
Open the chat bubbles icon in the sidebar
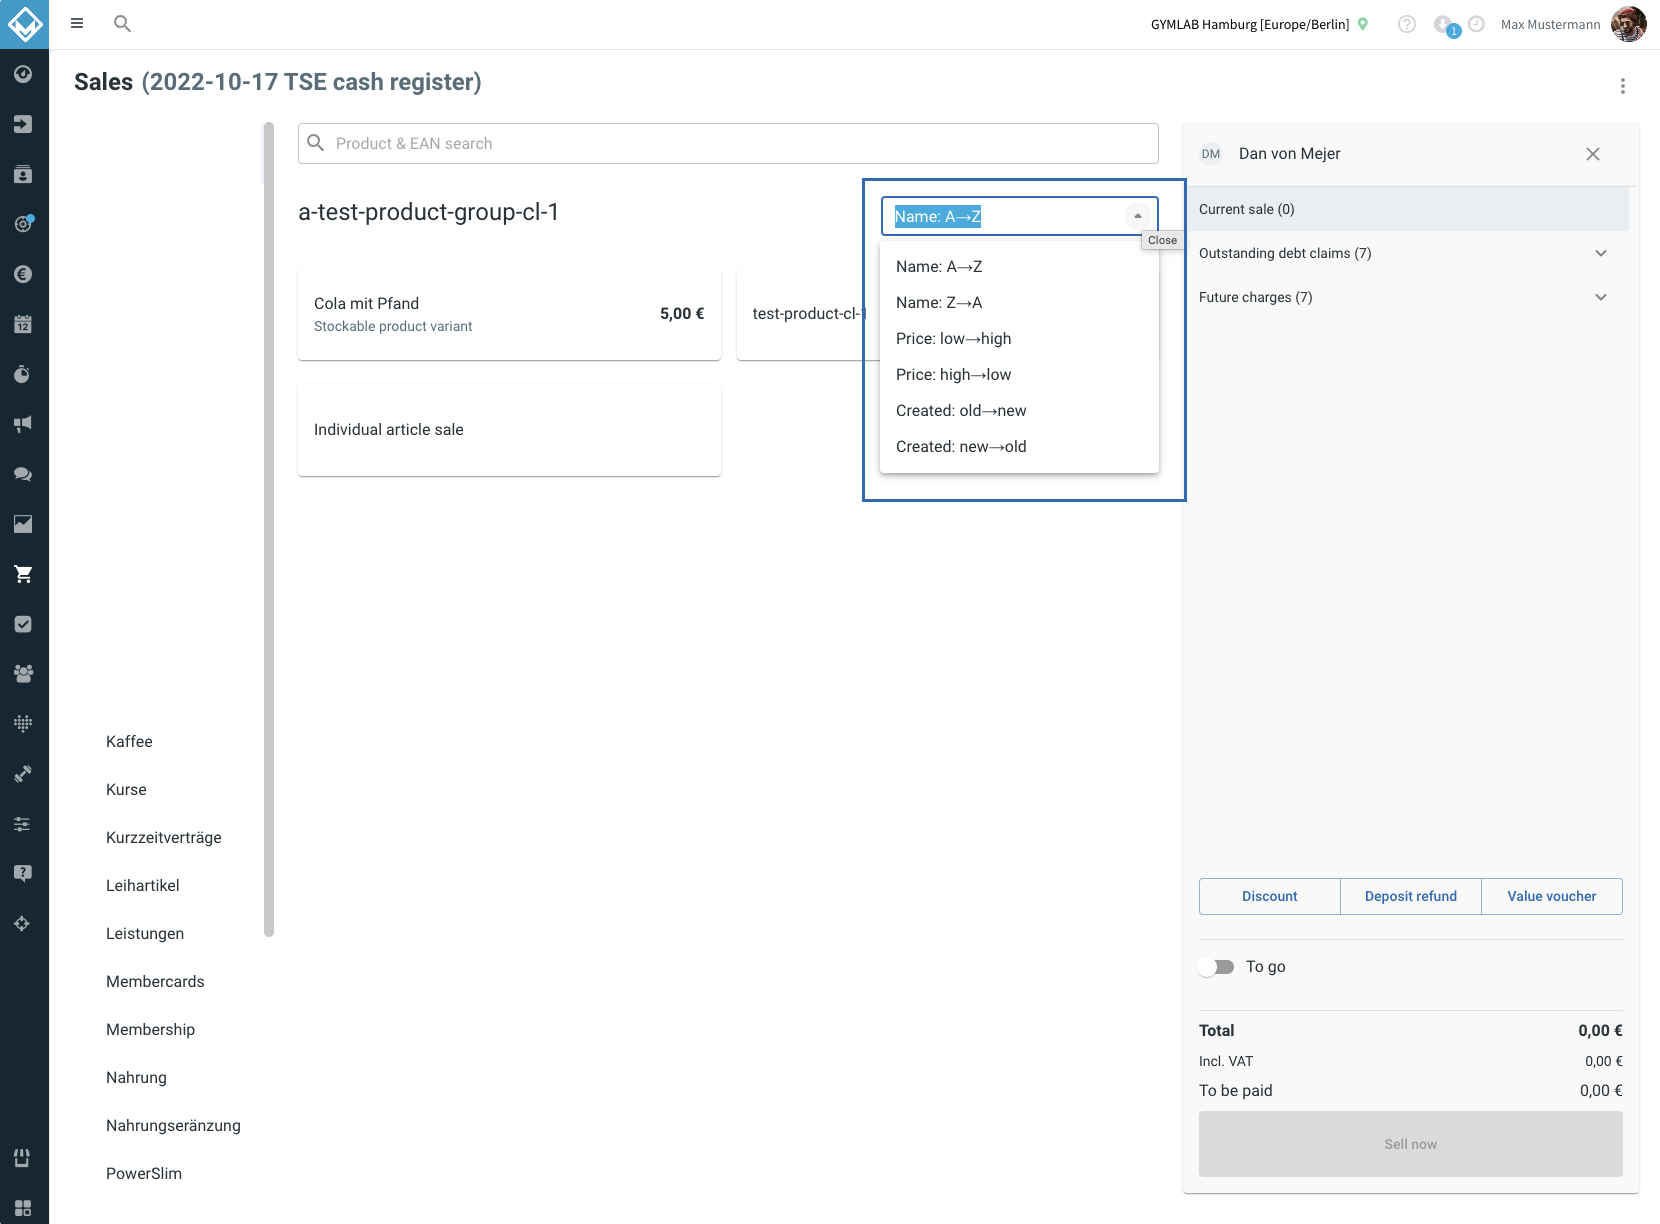23,474
